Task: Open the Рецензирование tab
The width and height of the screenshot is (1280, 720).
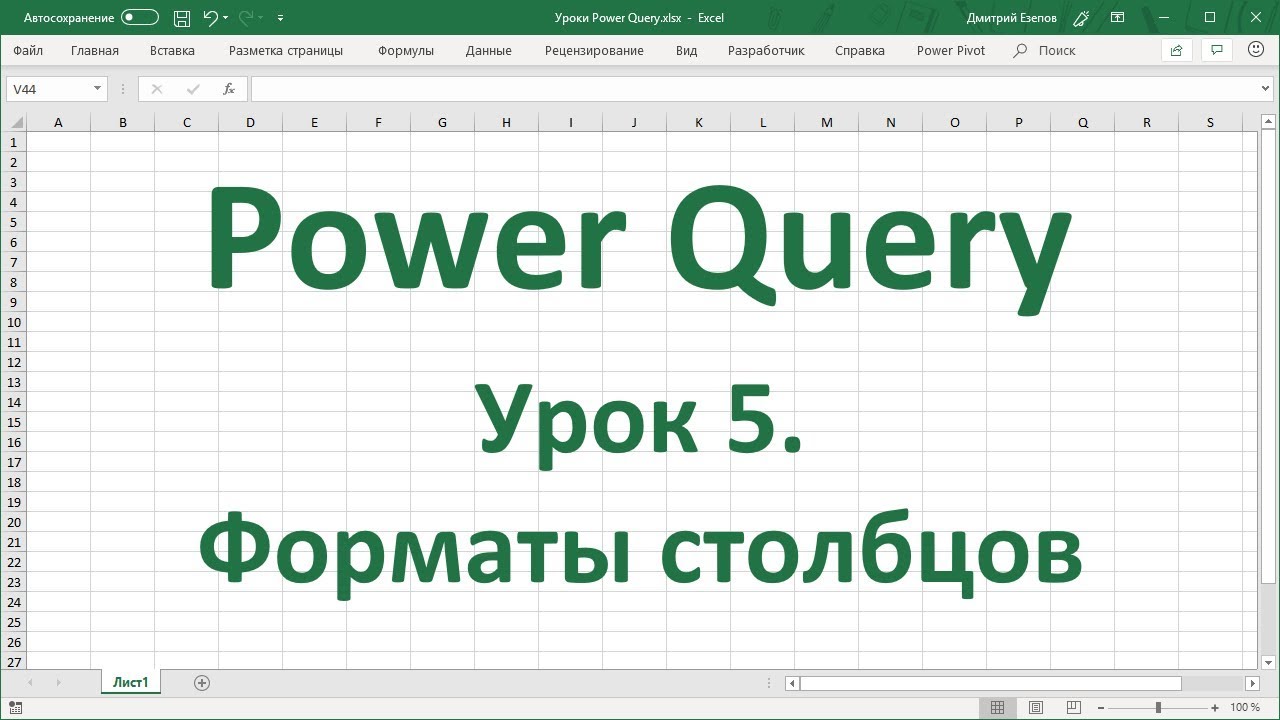Action: pyautogui.click(x=594, y=50)
